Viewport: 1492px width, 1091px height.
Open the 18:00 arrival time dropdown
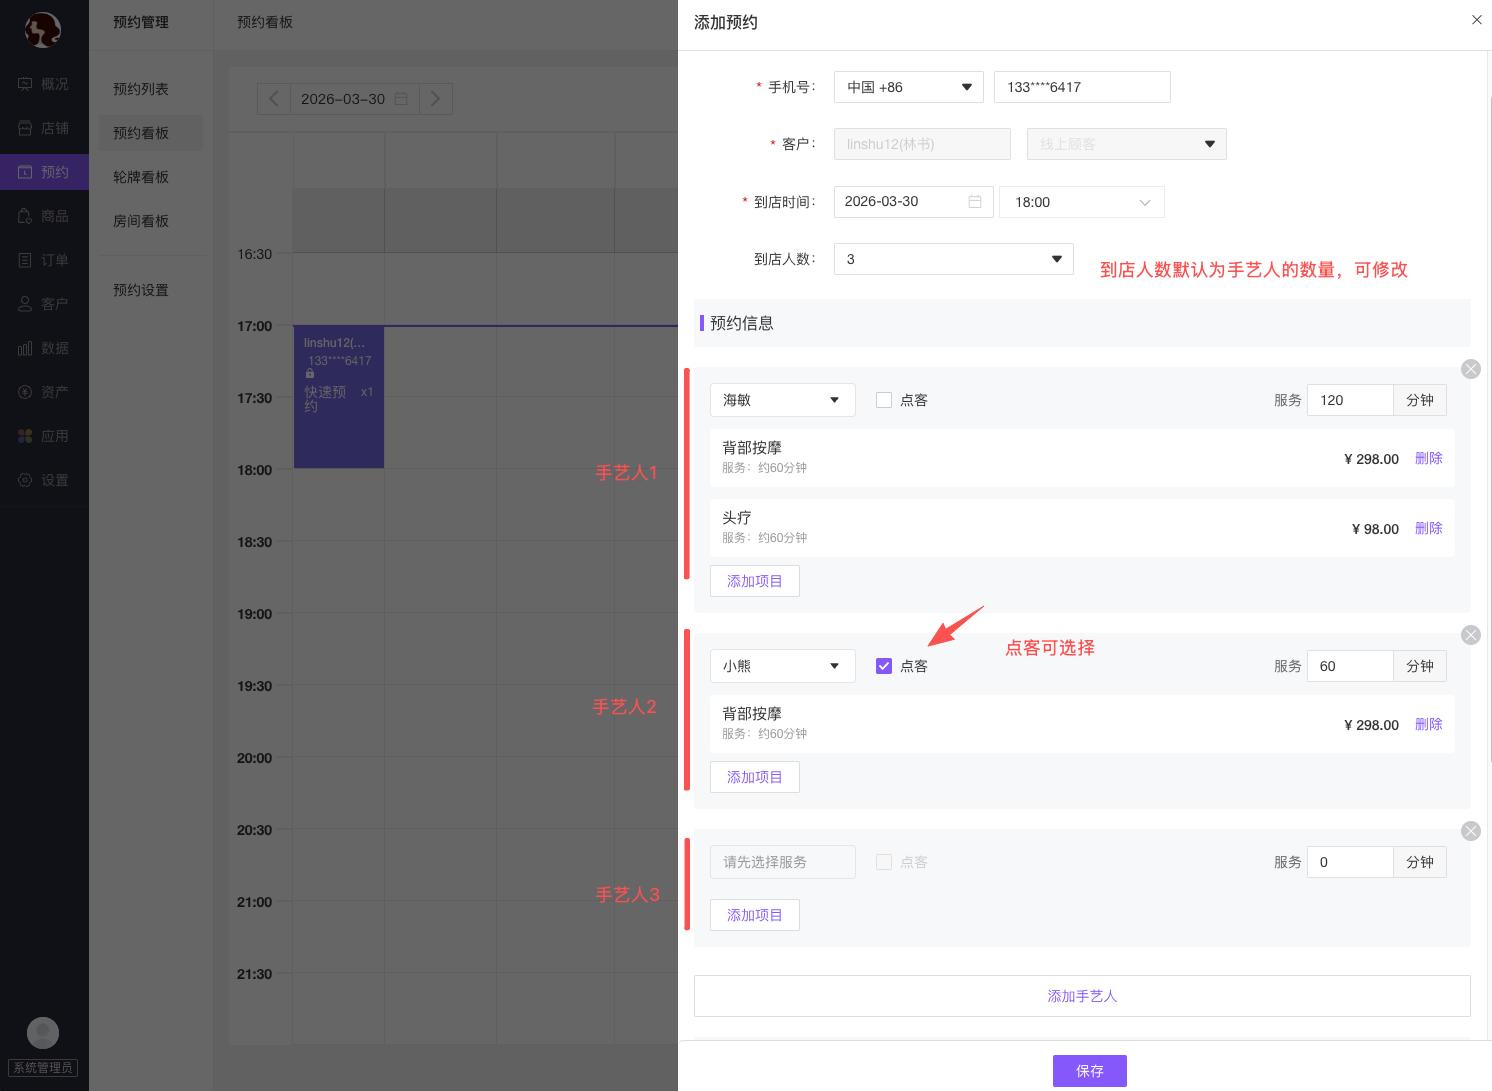tap(1081, 202)
